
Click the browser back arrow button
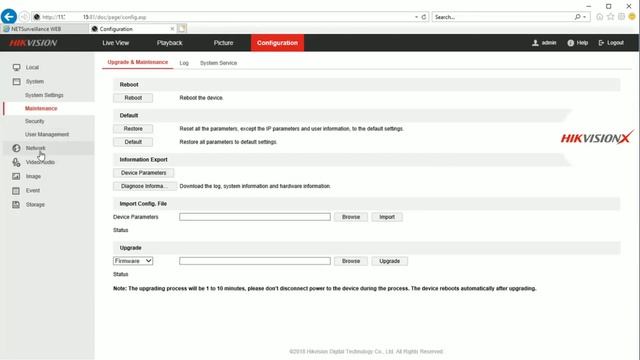coord(9,17)
